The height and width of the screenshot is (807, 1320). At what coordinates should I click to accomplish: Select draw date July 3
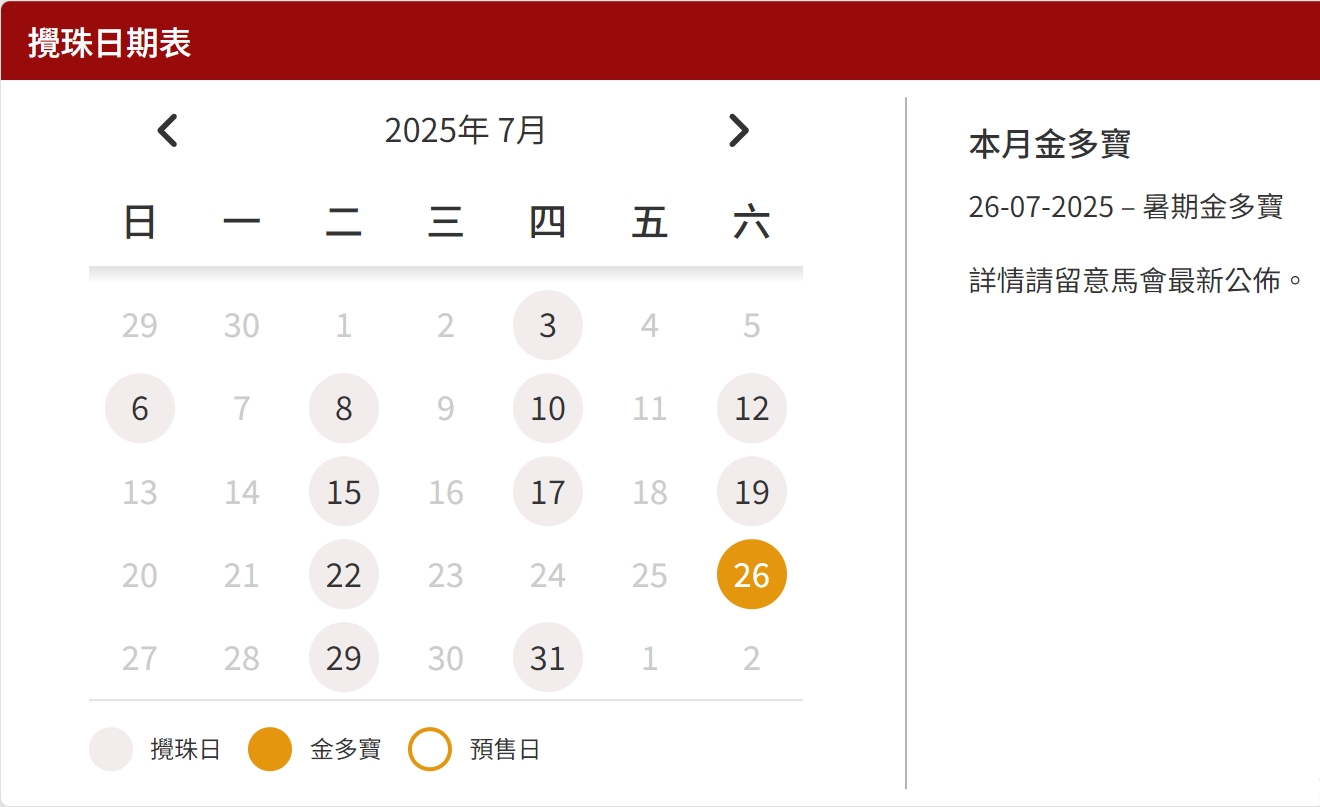(548, 325)
